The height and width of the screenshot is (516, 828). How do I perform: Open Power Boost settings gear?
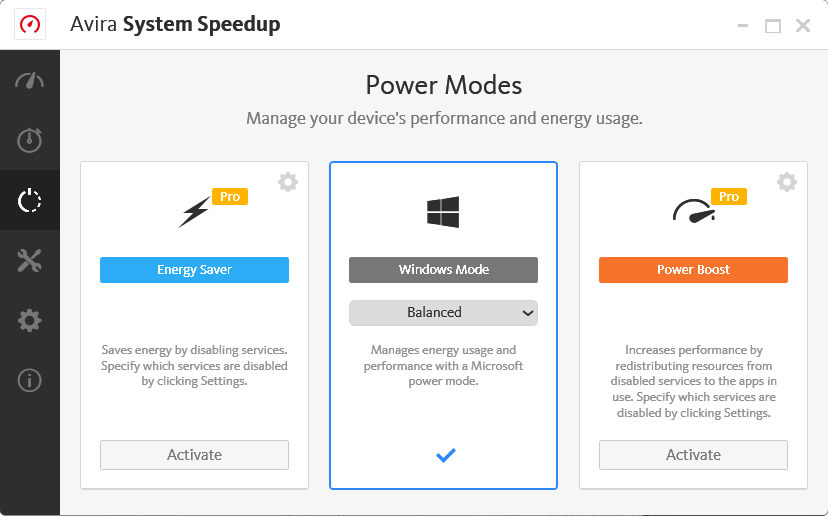[x=787, y=182]
